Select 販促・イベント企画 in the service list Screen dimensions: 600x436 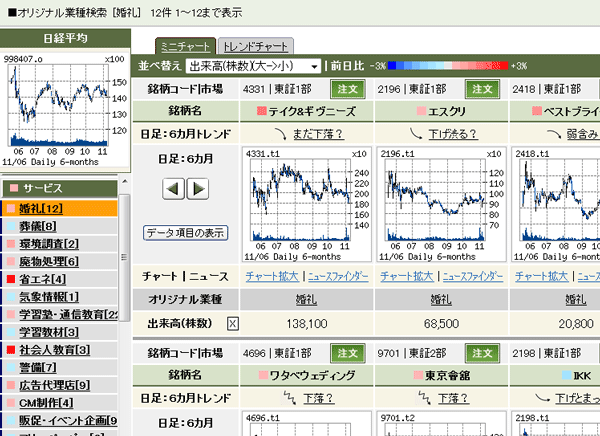tap(68, 420)
